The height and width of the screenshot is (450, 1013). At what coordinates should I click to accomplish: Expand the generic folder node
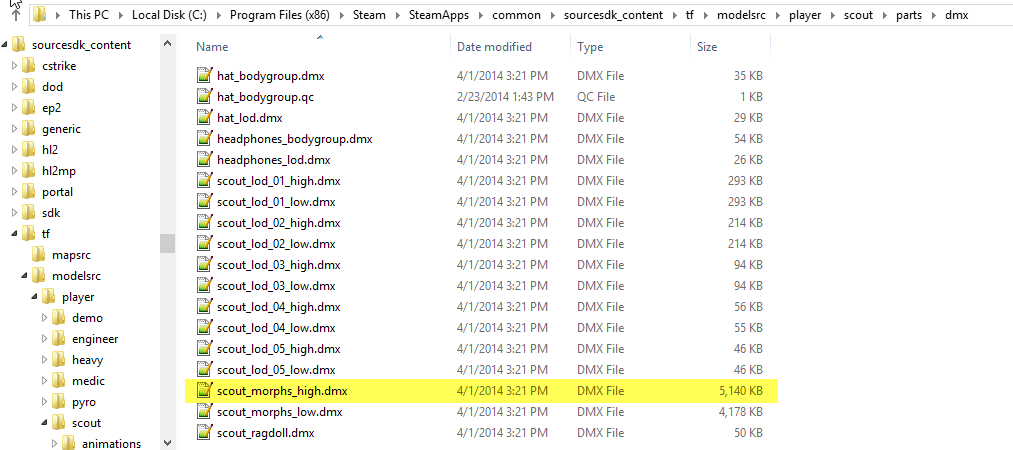[x=15, y=128]
